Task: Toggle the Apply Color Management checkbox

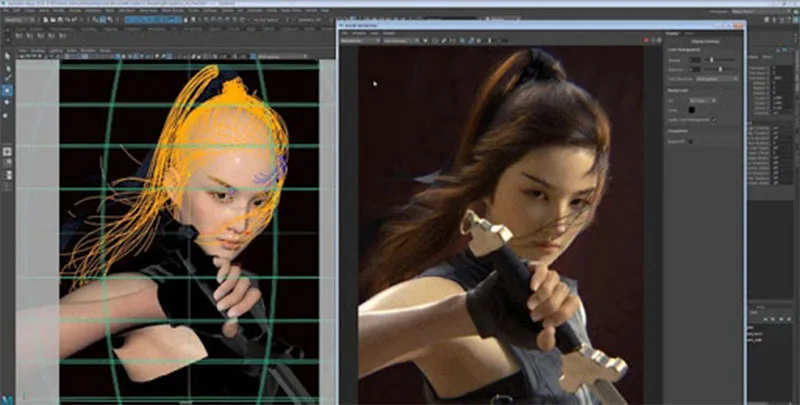Action: pyautogui.click(x=714, y=120)
